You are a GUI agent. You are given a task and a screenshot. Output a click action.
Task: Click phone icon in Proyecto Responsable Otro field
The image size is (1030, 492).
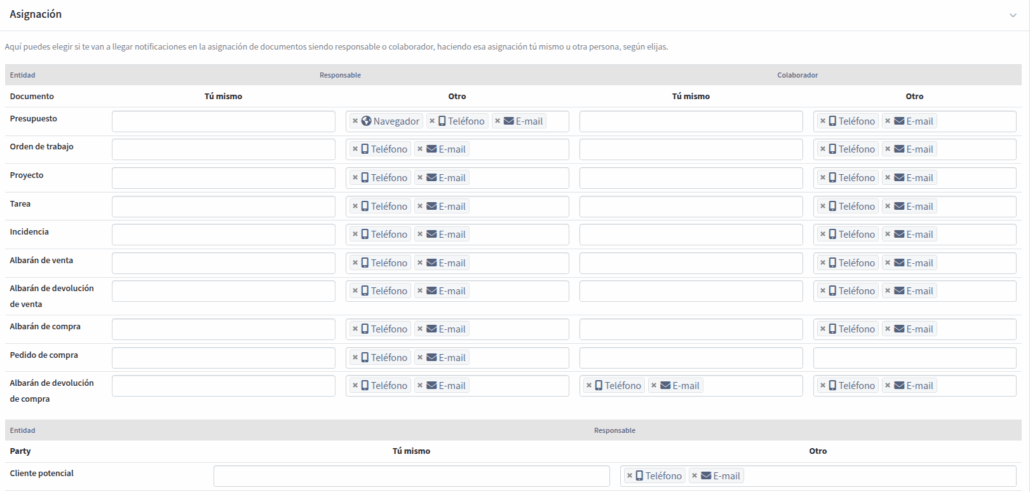click(x=365, y=177)
